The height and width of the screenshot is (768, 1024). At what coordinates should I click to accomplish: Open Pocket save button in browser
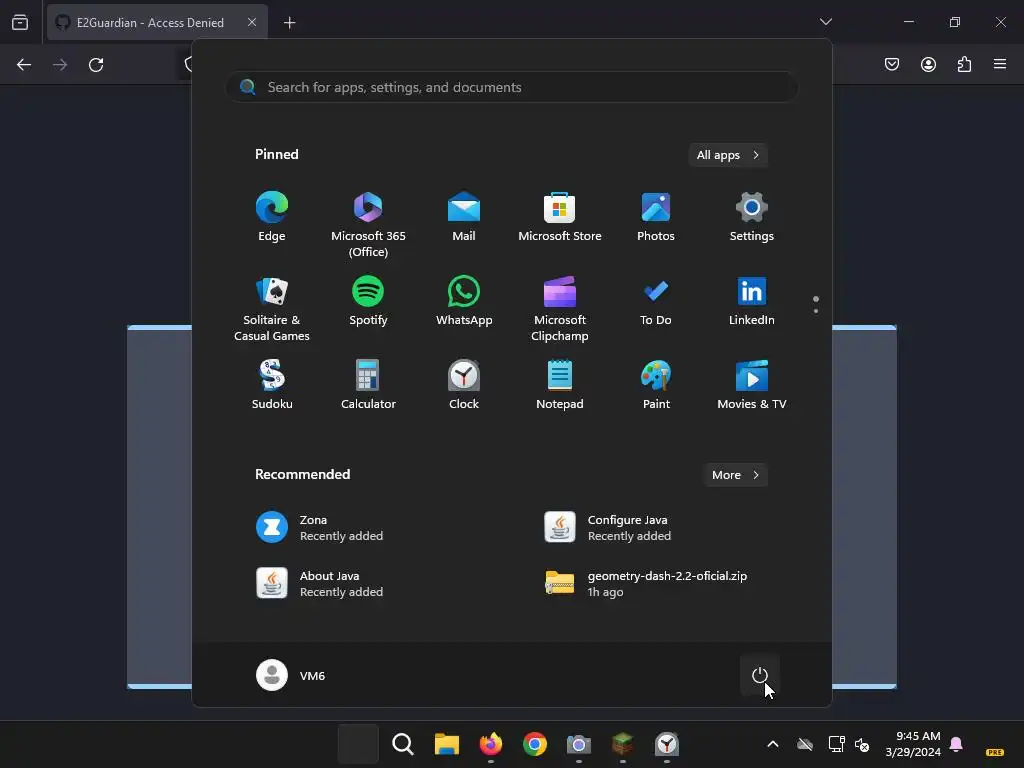point(892,64)
